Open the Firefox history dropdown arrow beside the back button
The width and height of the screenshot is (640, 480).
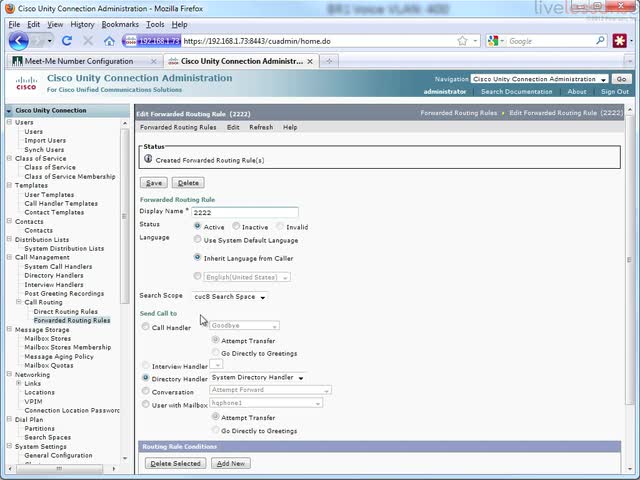[49, 41]
